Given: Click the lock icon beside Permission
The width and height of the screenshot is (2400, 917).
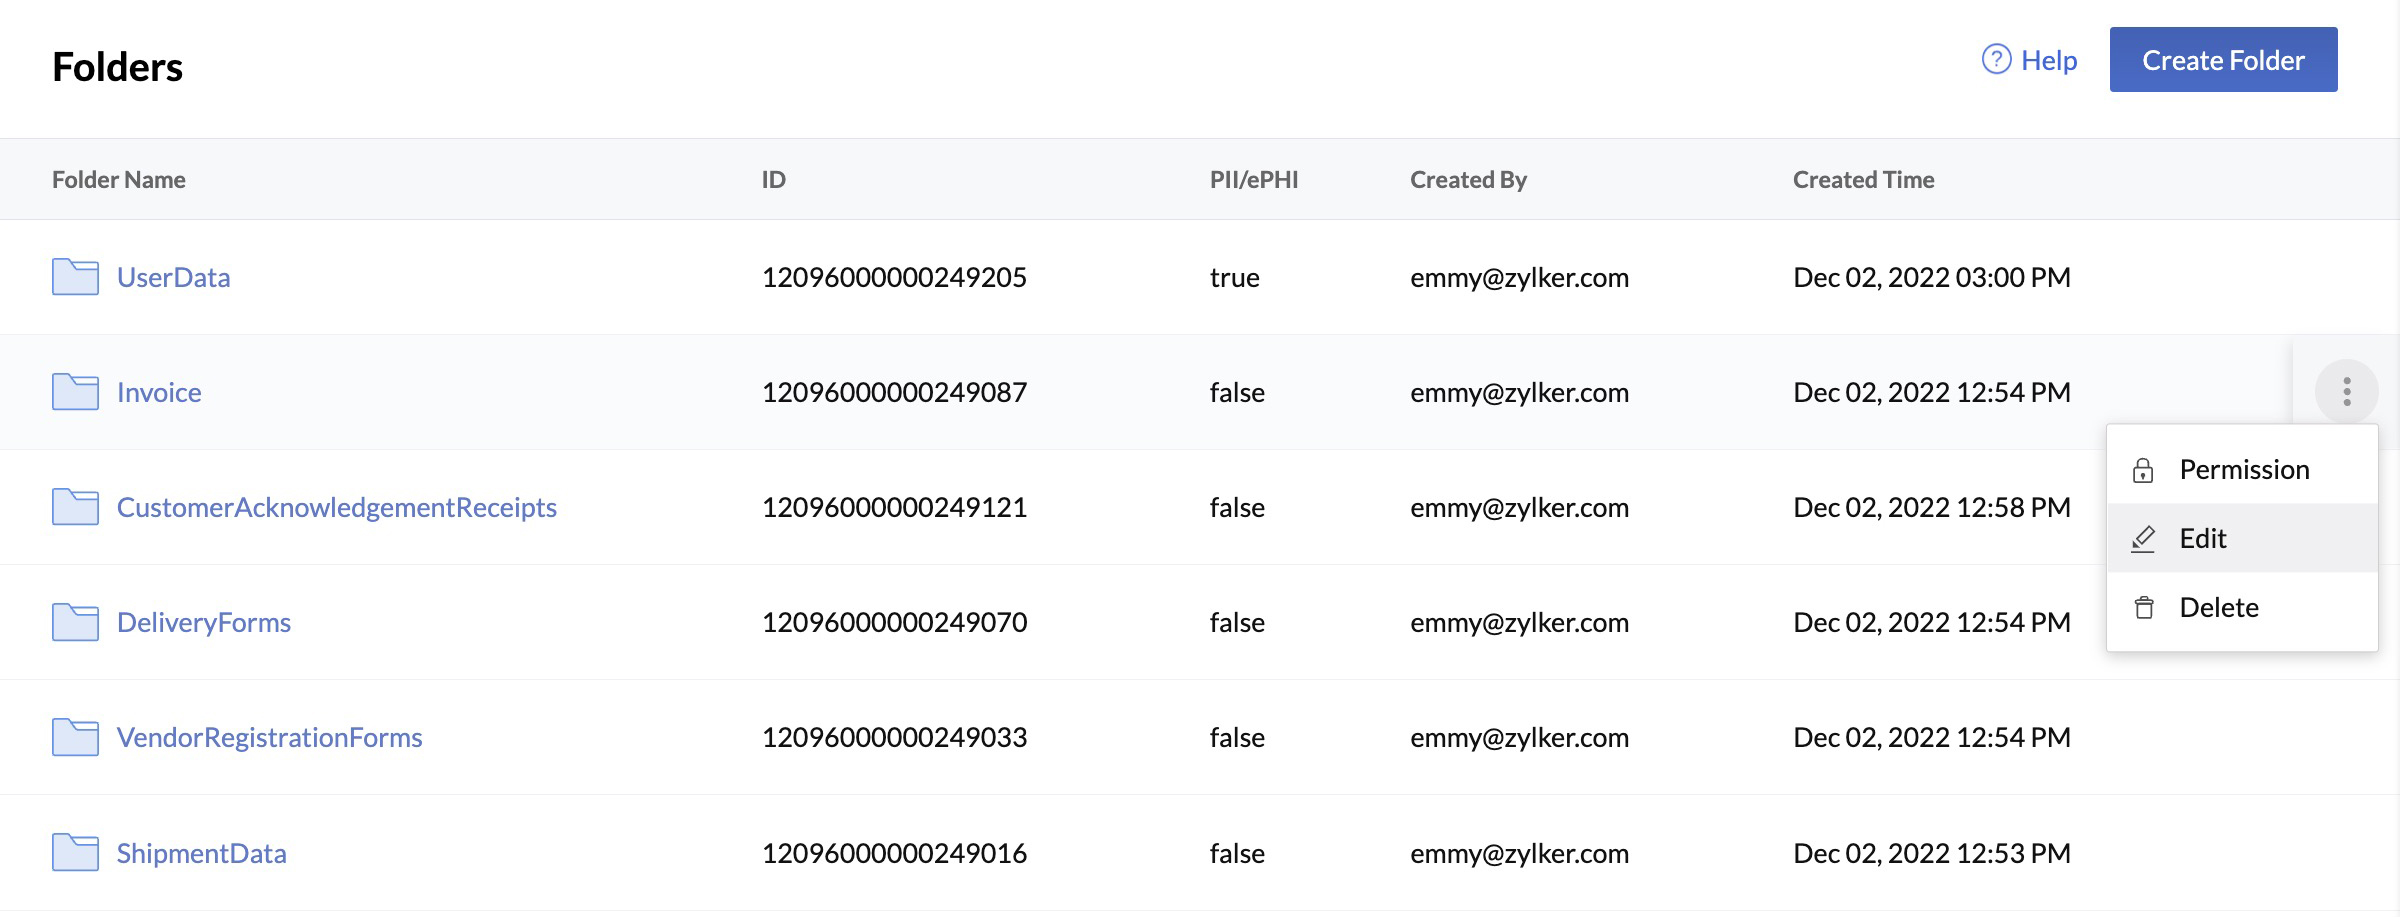Looking at the screenshot, I should pos(2143,469).
